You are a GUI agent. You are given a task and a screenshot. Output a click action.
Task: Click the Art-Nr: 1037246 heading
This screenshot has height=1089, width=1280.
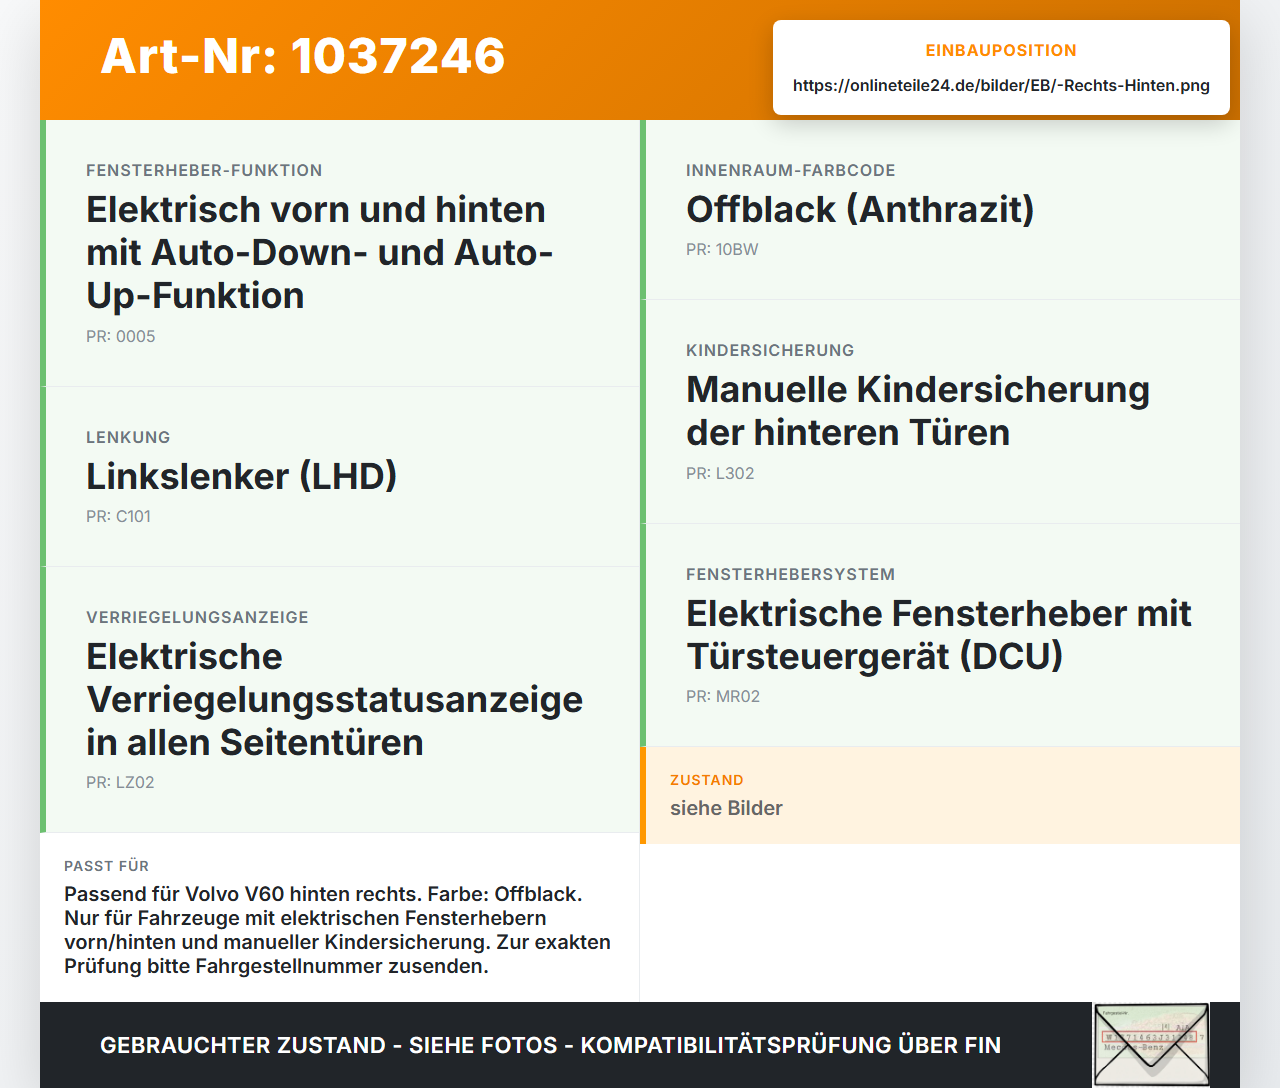click(303, 55)
